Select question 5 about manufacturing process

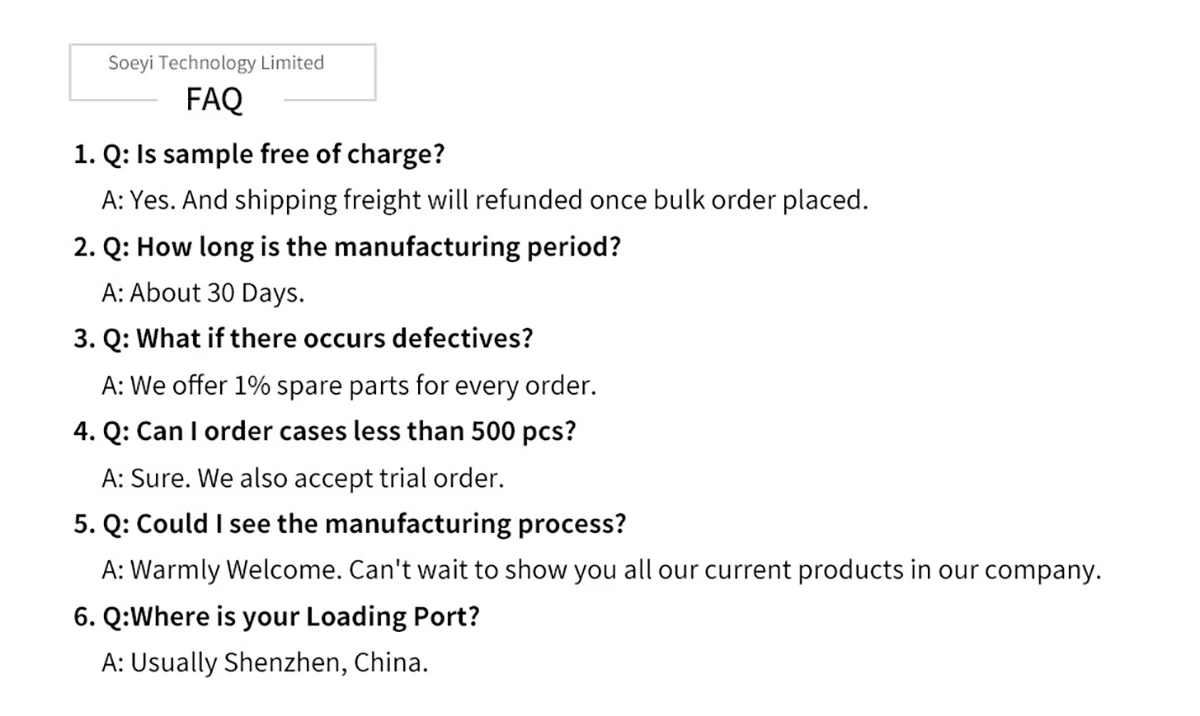(x=350, y=524)
